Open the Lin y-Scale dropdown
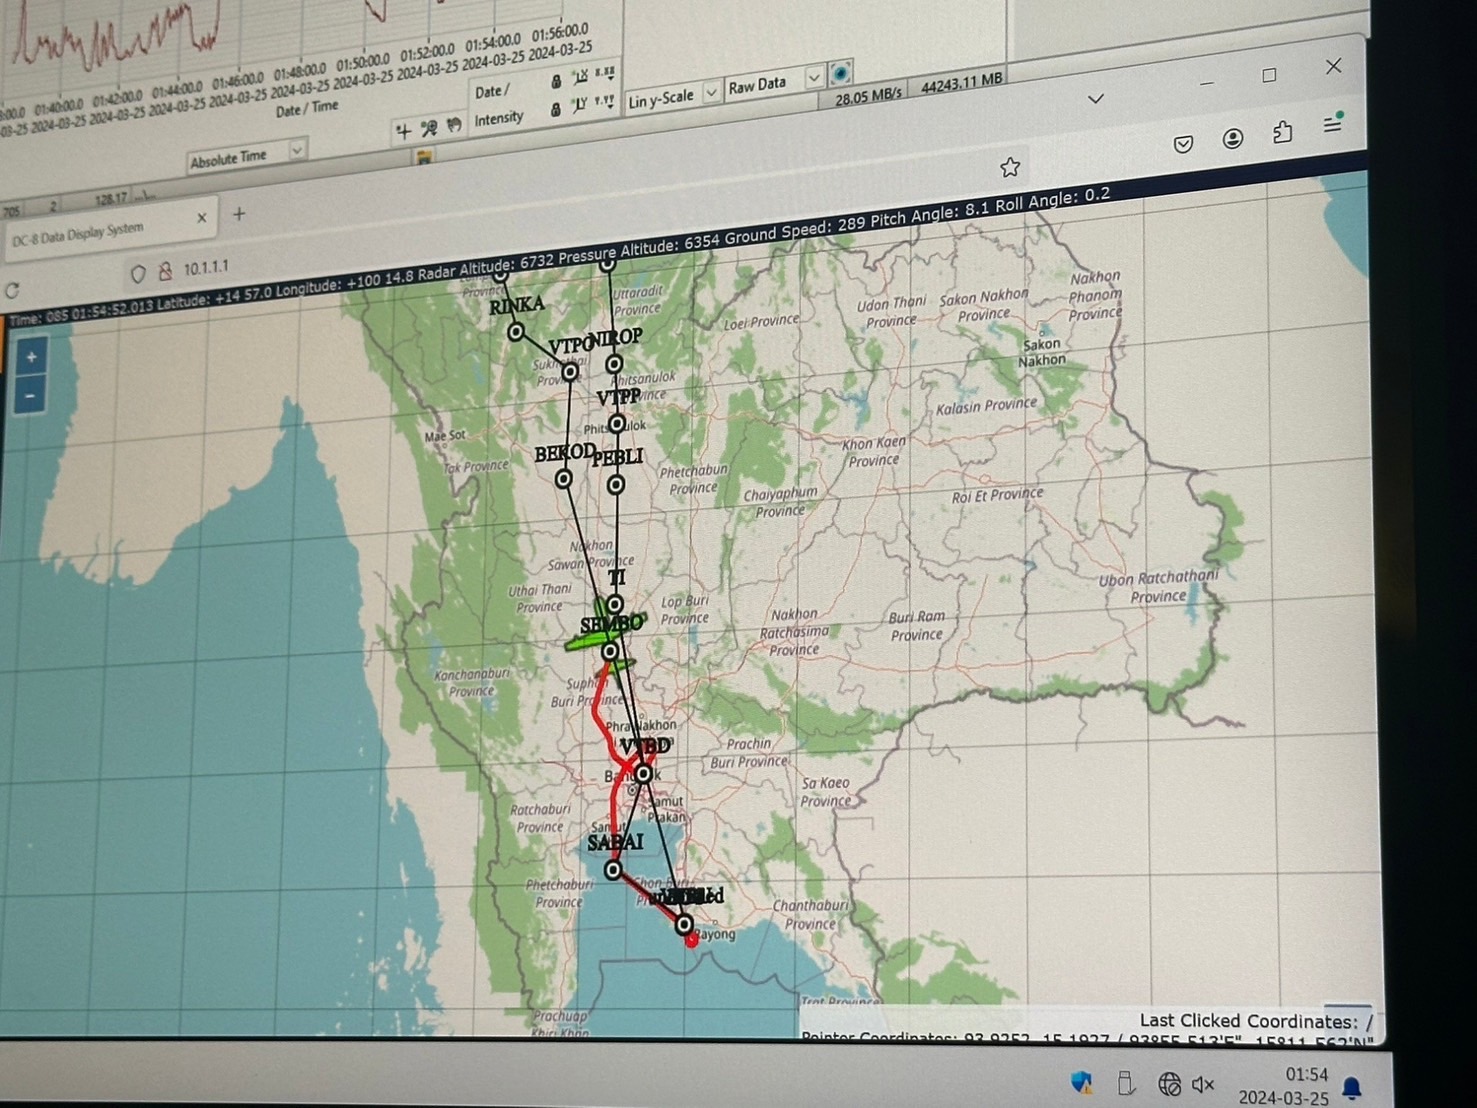The image size is (1477, 1108). pyautogui.click(x=711, y=93)
